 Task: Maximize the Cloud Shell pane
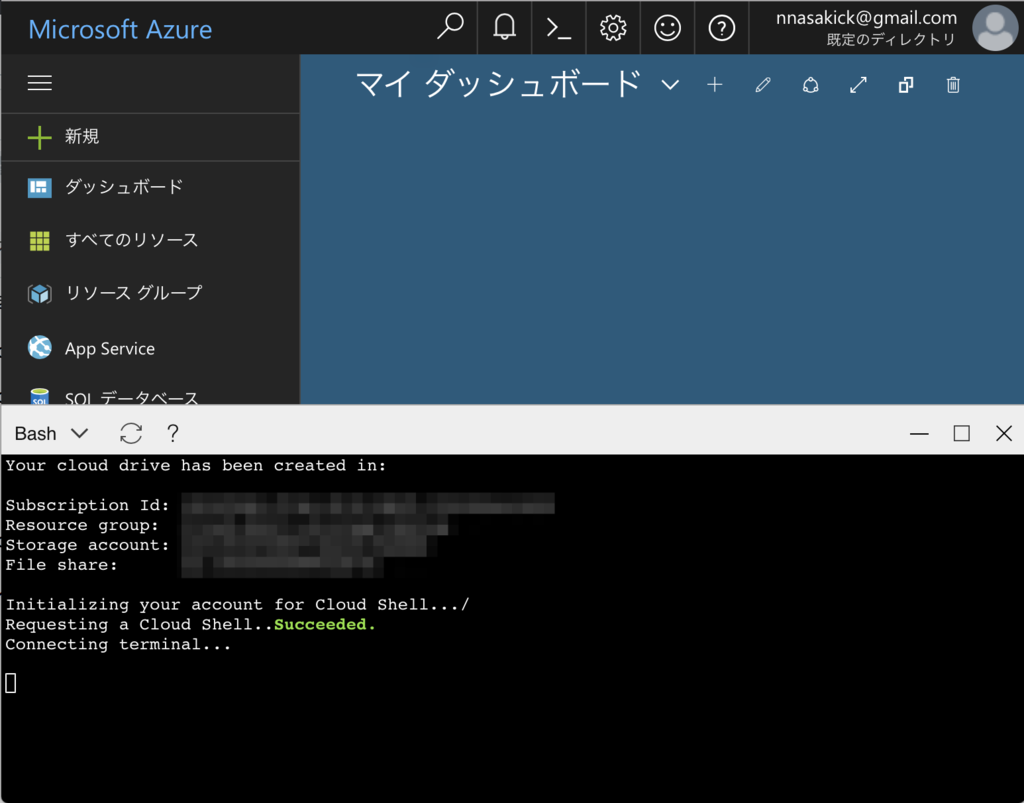[961, 433]
